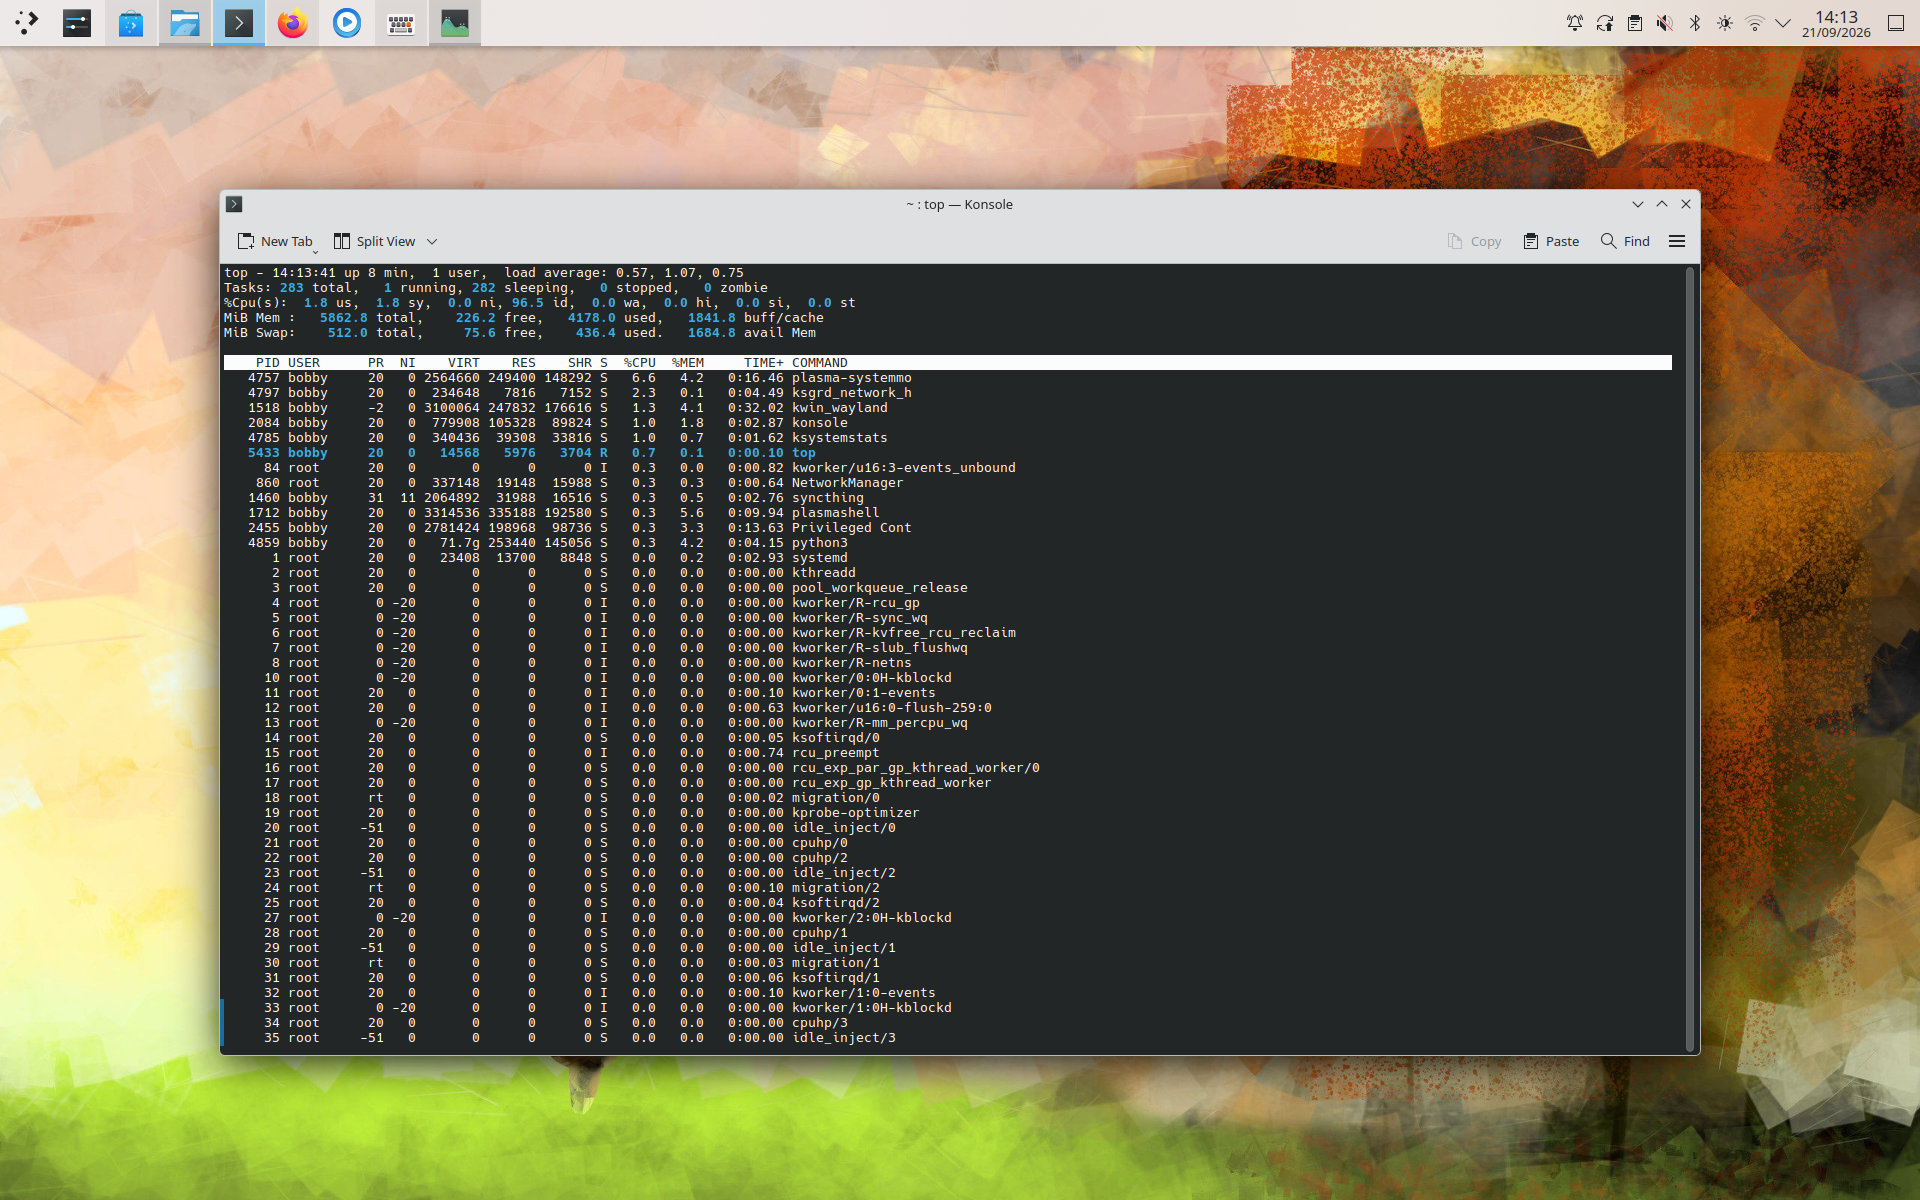Open the system monitor graph icon in the panel

(455, 22)
